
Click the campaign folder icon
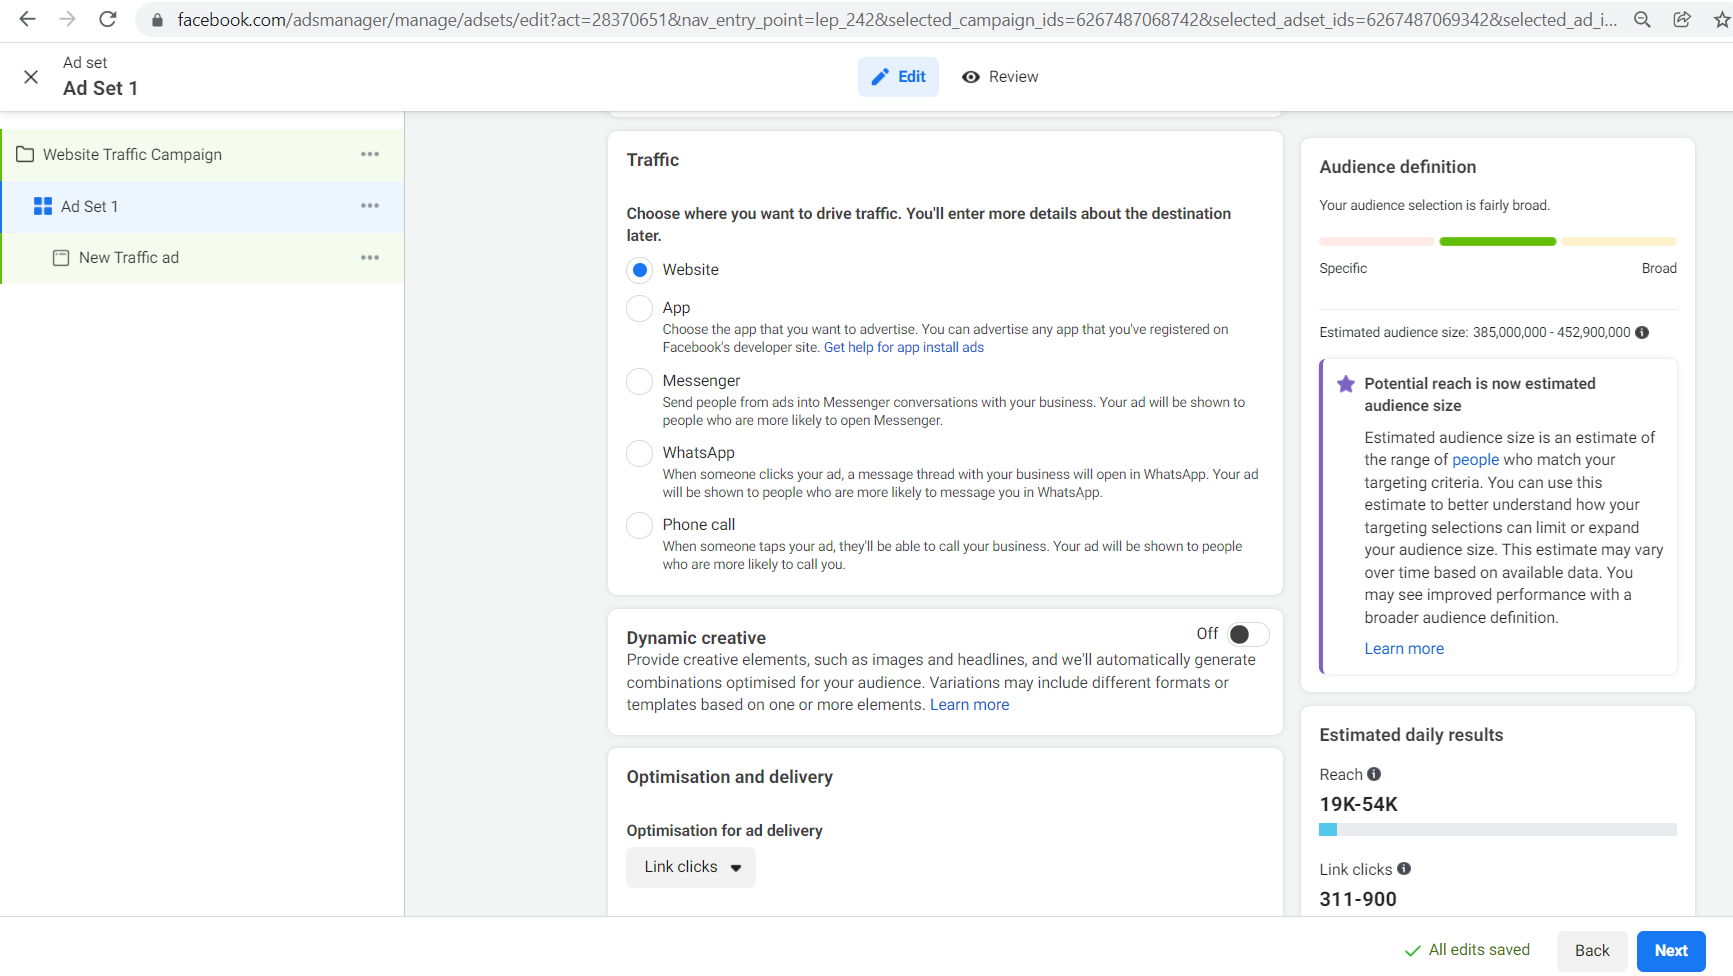coord(25,154)
